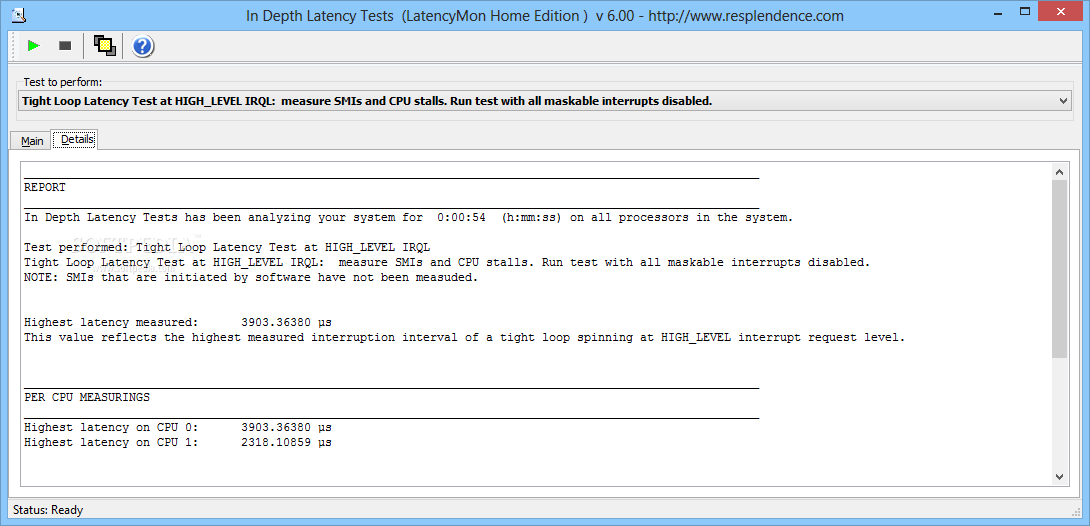Click the PER CPU MEASURINGS heading
This screenshot has height=526, width=1090.
(87, 398)
